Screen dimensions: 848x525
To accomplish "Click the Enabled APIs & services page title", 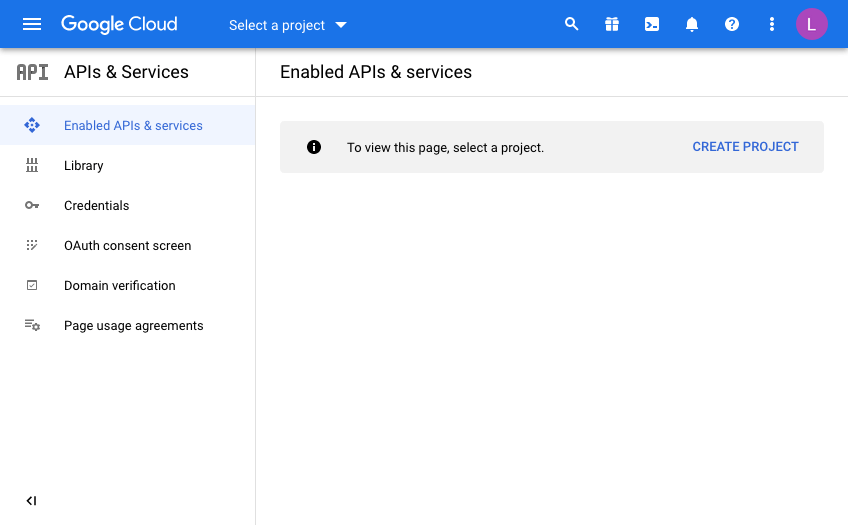I will (x=376, y=72).
